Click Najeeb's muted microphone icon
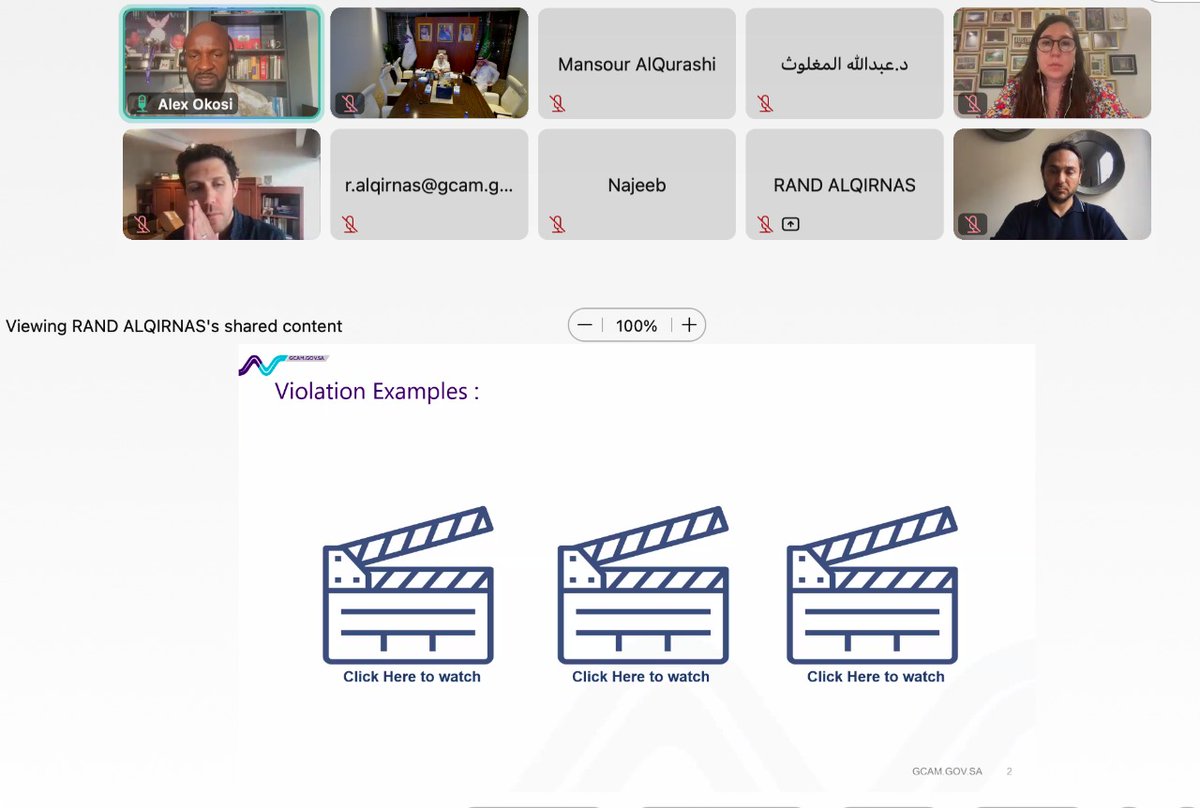This screenshot has width=1200, height=808. tap(558, 224)
